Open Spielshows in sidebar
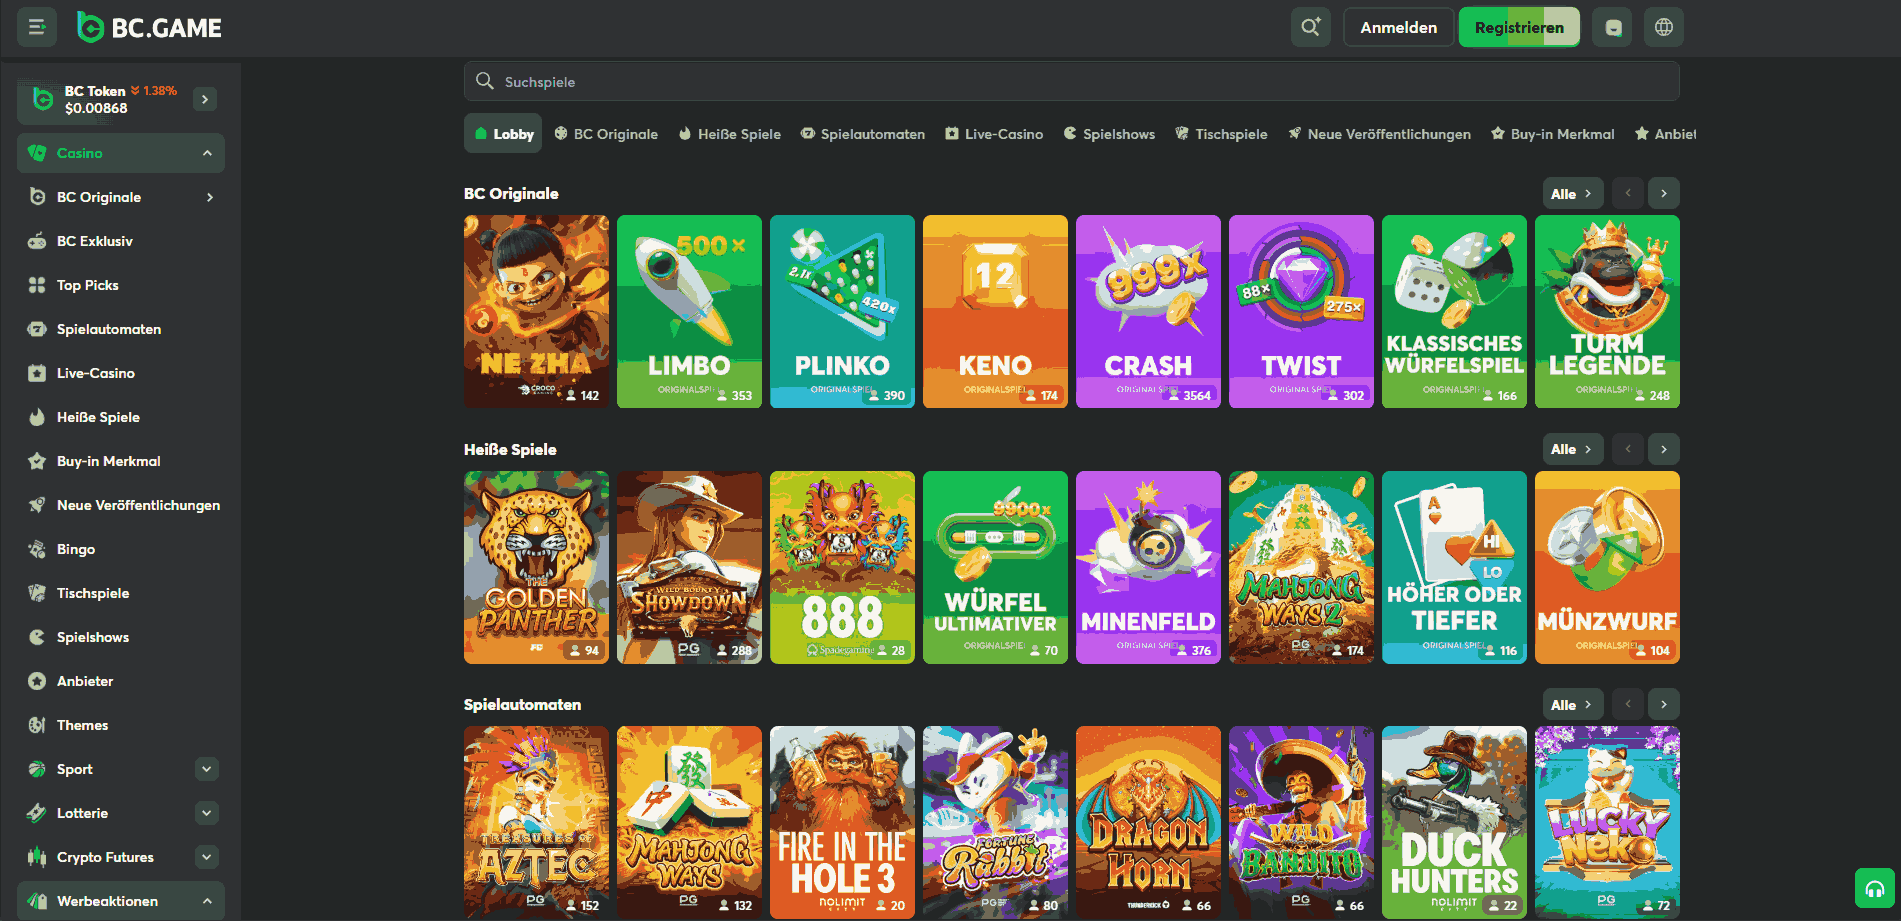The width and height of the screenshot is (1901, 921). click(x=121, y=637)
